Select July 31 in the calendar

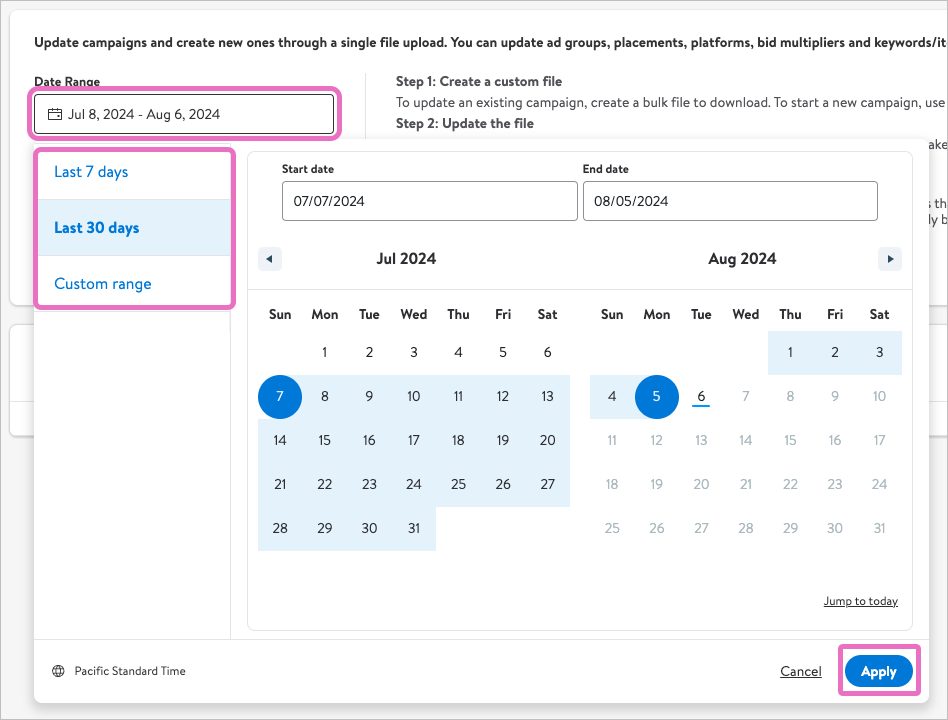click(x=414, y=528)
